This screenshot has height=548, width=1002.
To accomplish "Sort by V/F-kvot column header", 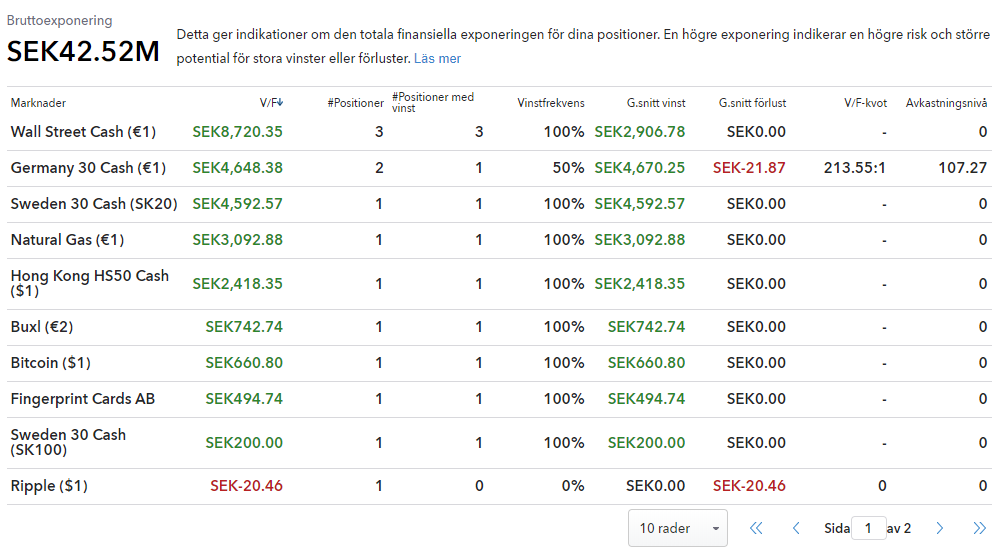I will click(x=865, y=103).
